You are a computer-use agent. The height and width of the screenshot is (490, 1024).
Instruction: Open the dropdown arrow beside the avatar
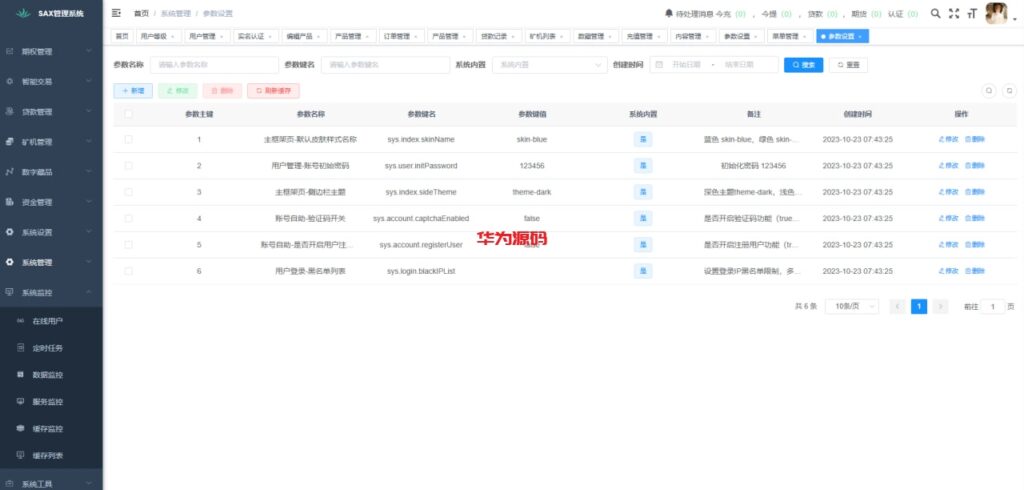coord(1015,20)
